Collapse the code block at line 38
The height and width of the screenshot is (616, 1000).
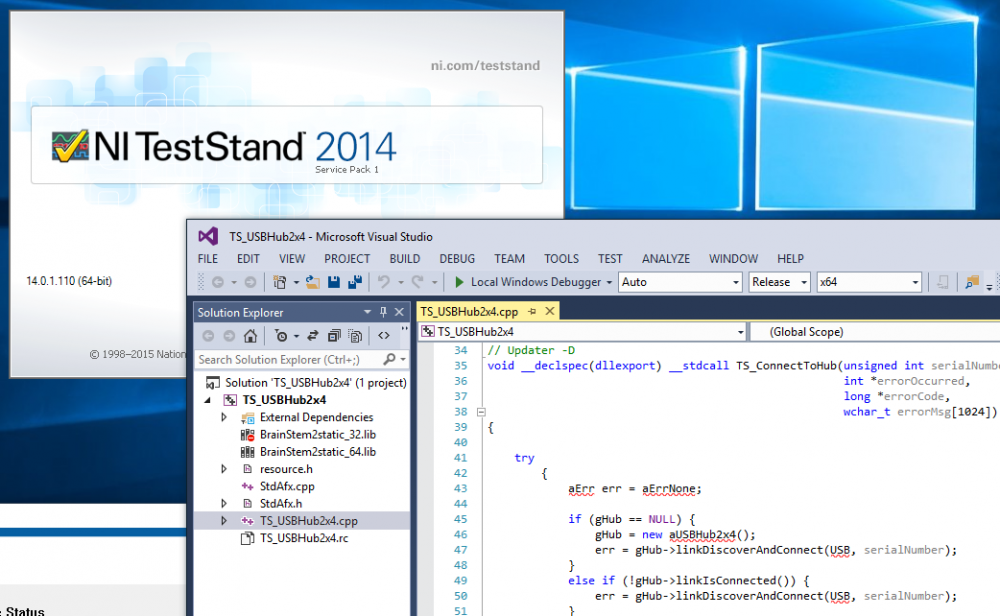[481, 411]
